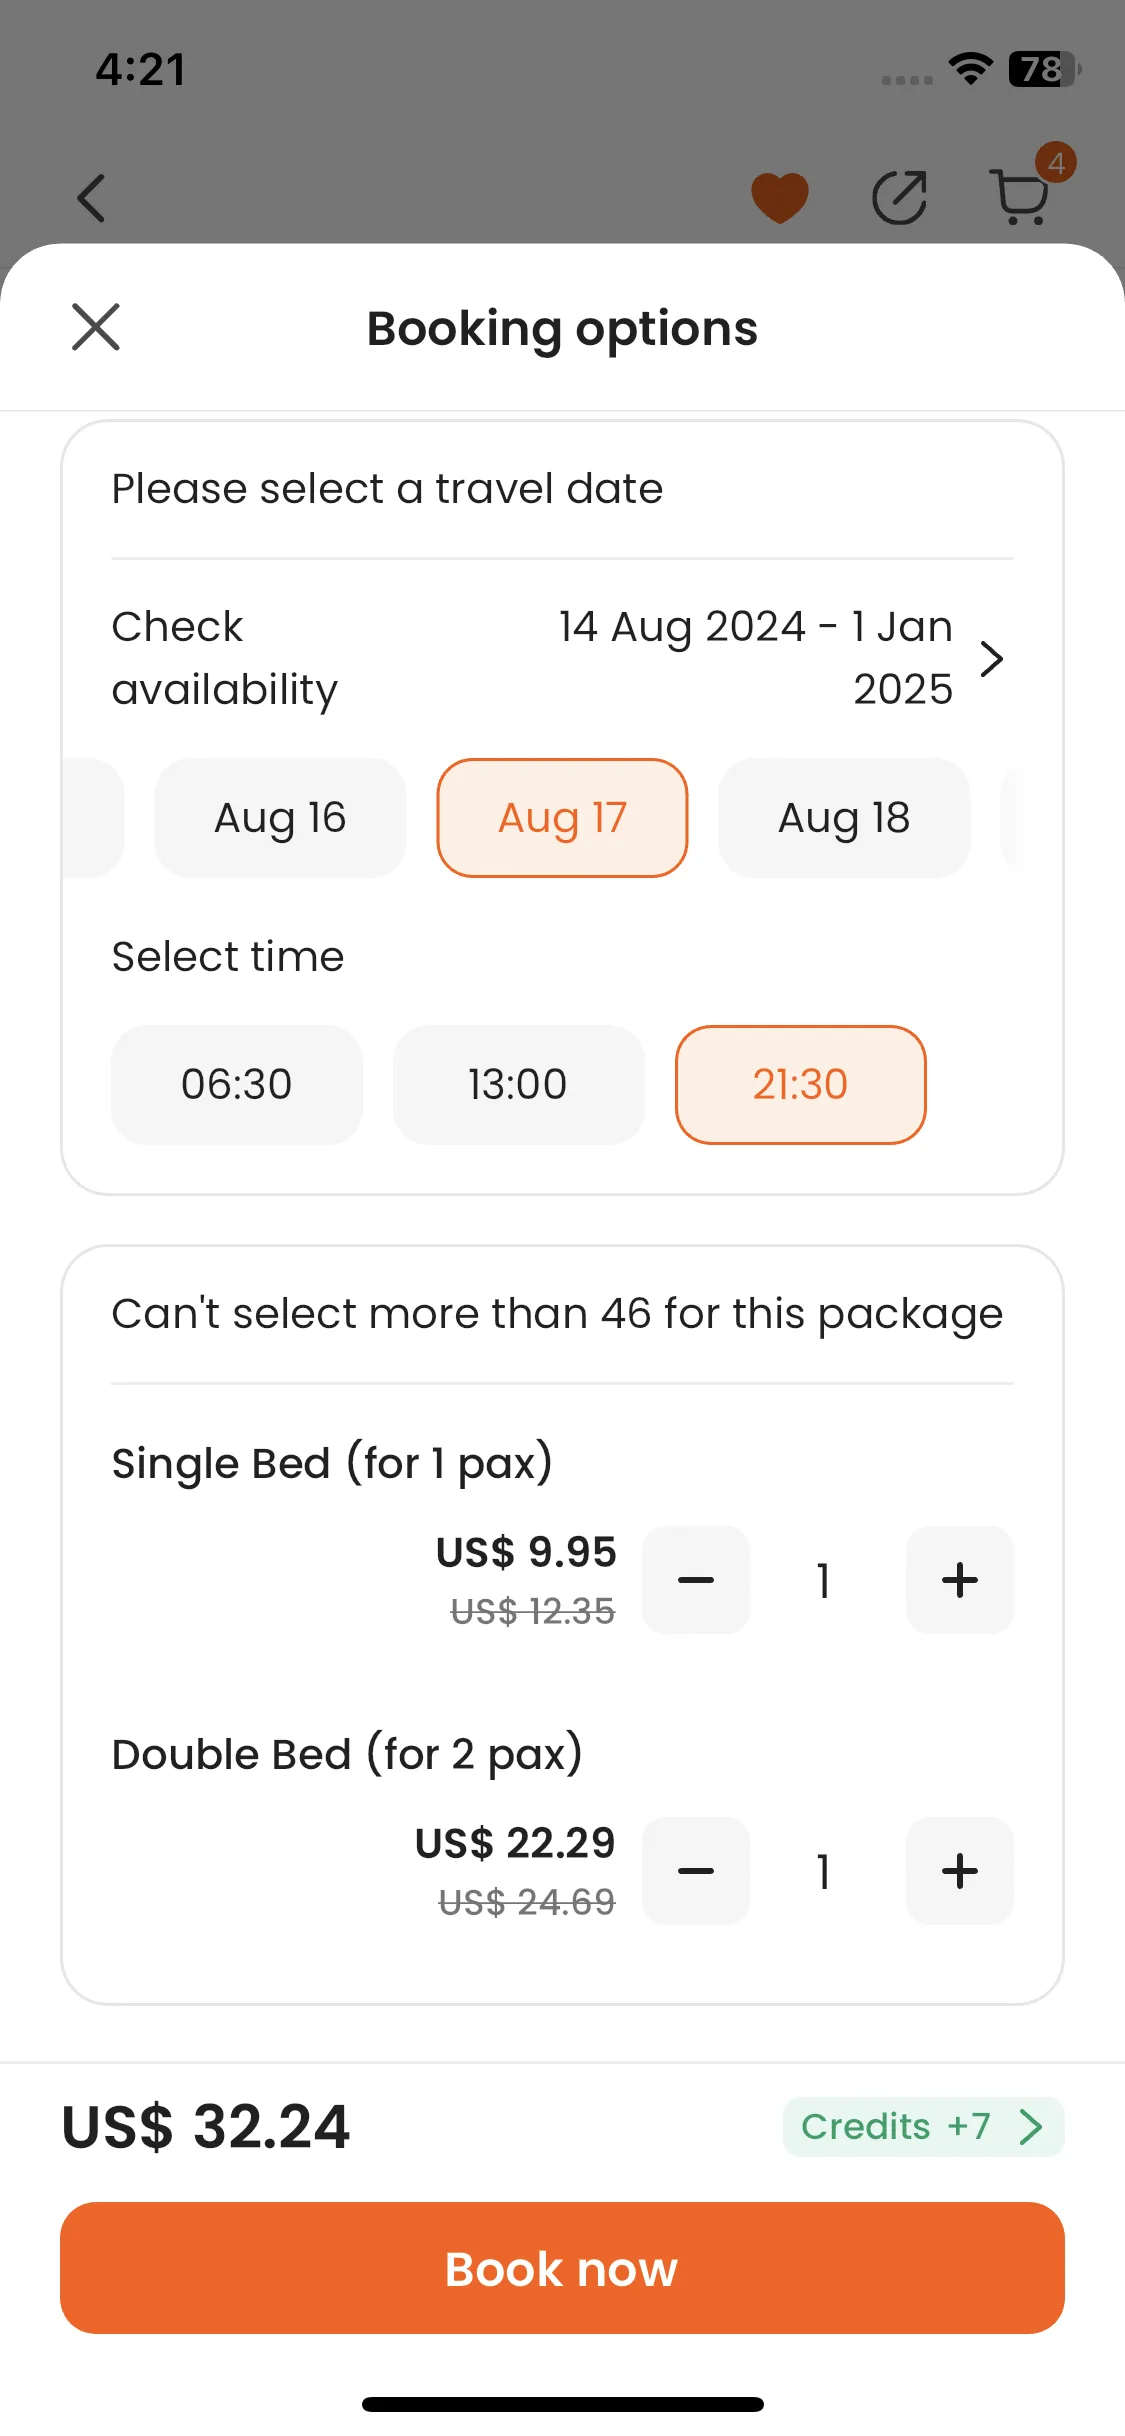Select the Aug 17 date chip
Screen dimensions: 1125x2436
[562, 818]
